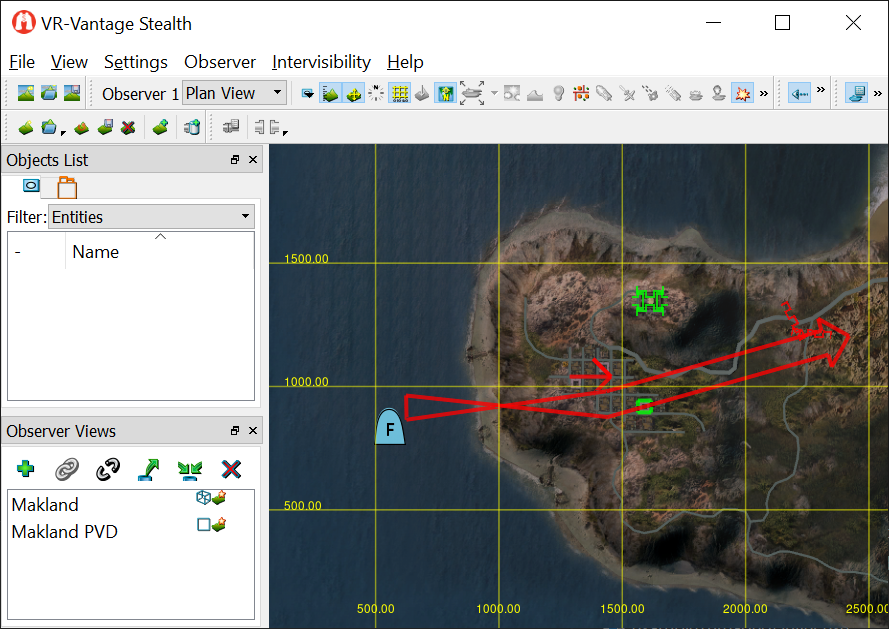Expand overflow chevron next to sight-line icon
889x629 pixels.
pos(820,90)
